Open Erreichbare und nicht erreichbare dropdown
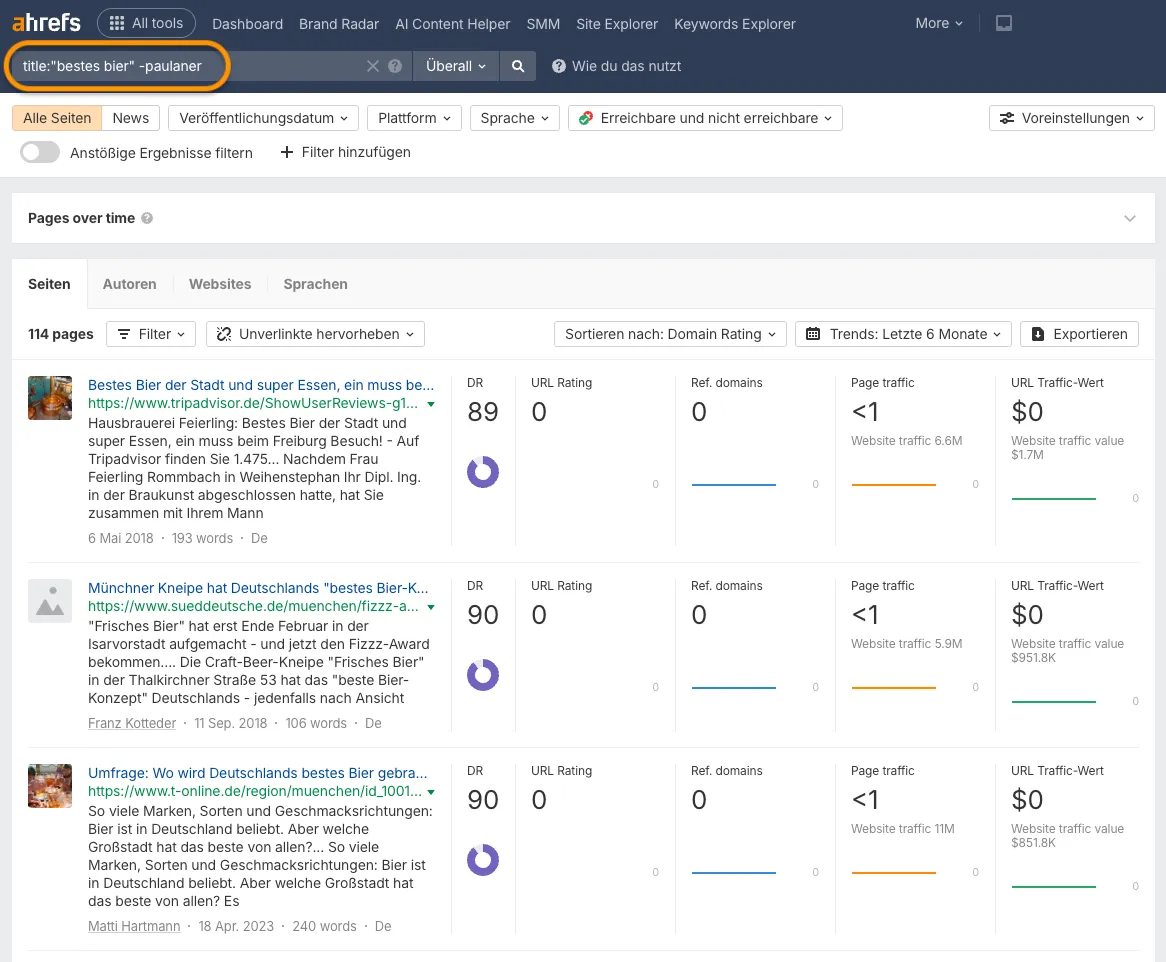The height and width of the screenshot is (962, 1166). click(705, 118)
